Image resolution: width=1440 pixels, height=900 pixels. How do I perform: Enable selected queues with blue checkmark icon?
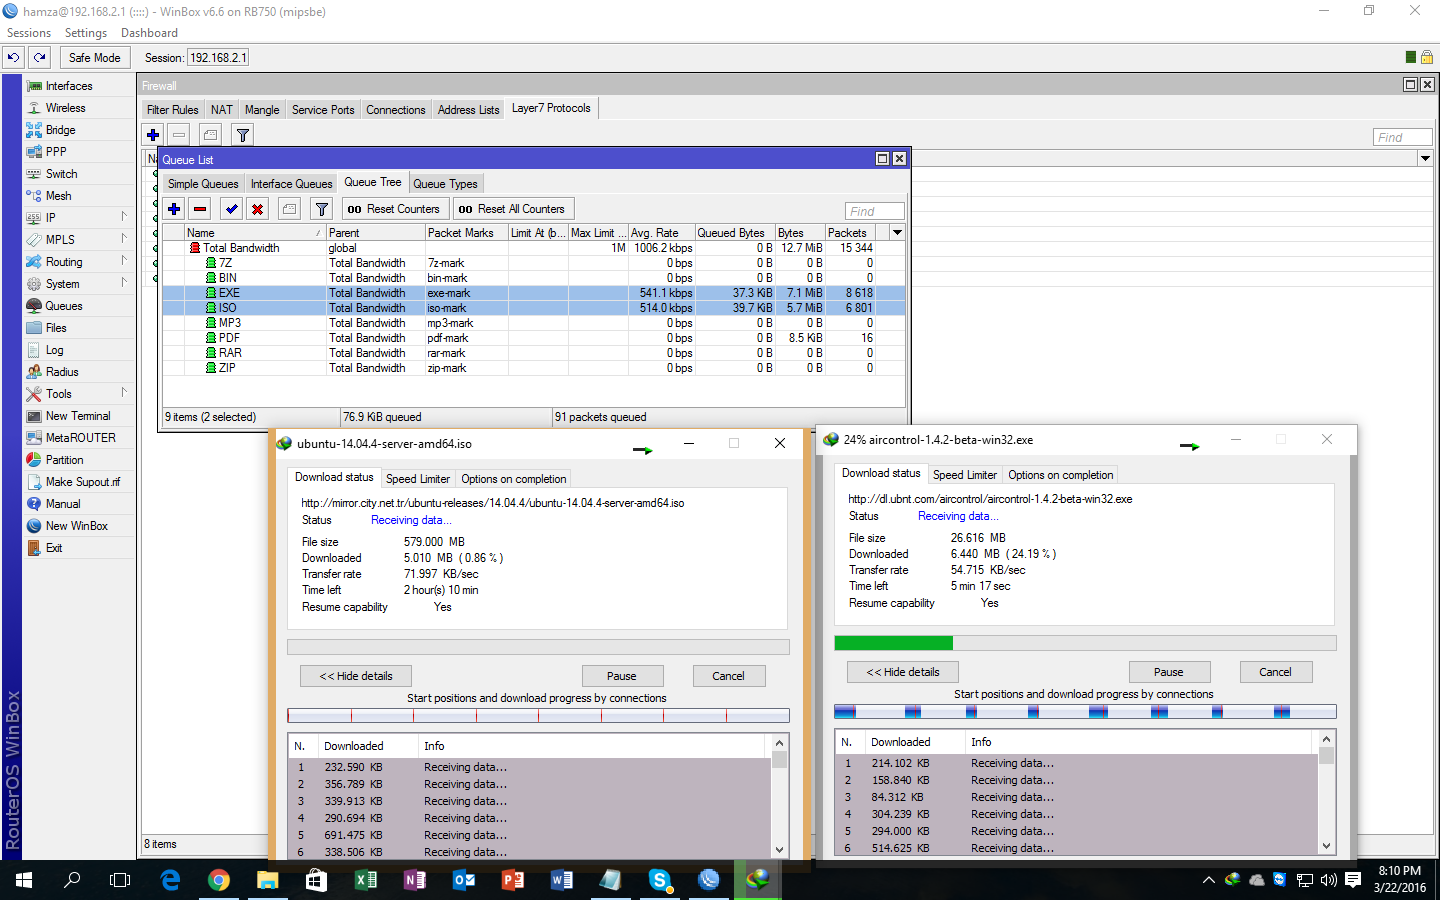click(232, 209)
